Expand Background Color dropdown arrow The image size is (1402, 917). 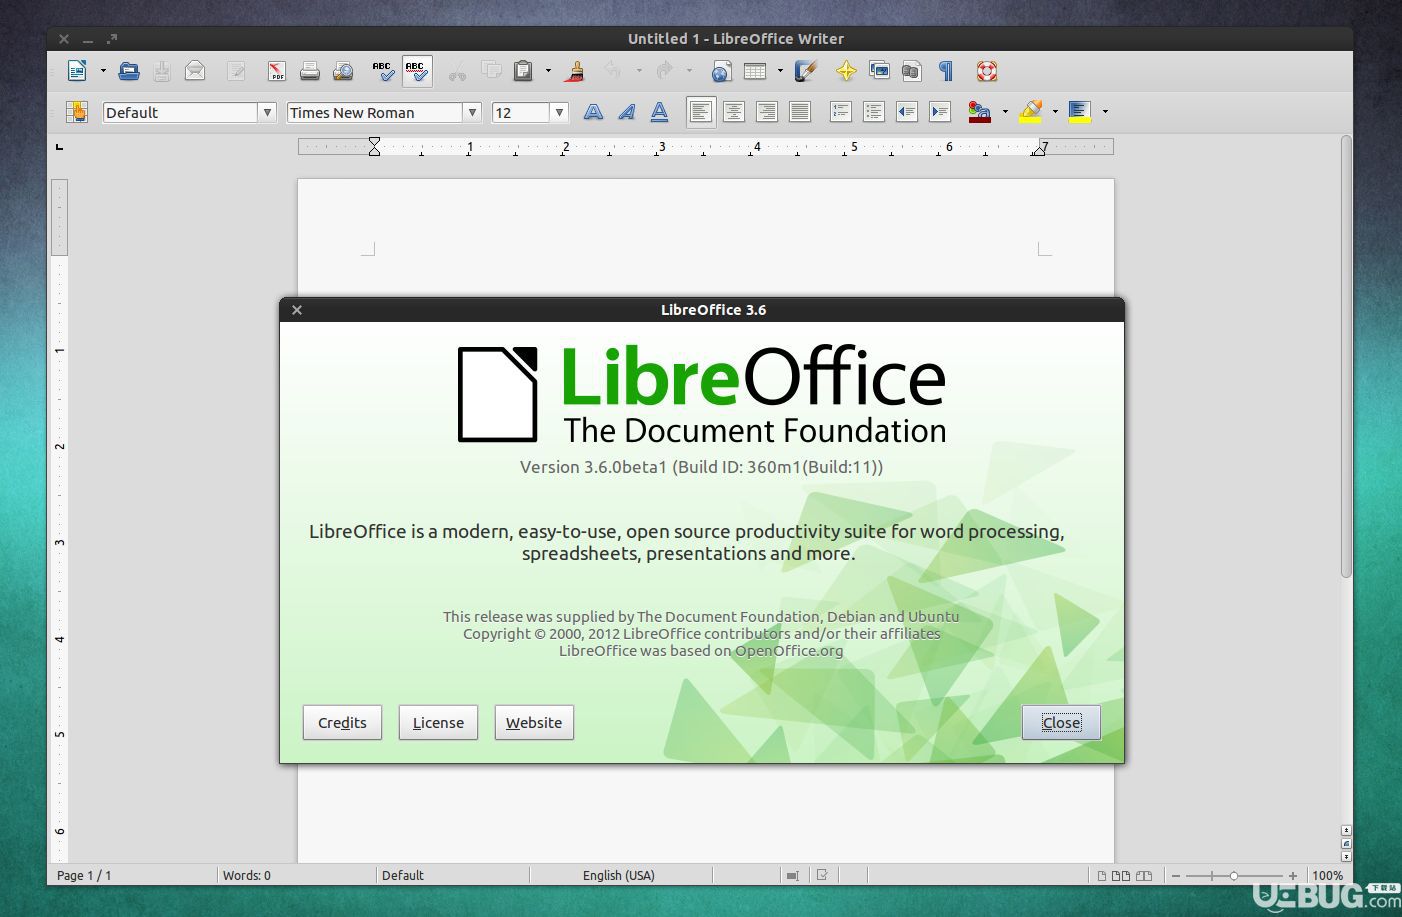pyautogui.click(x=1105, y=112)
